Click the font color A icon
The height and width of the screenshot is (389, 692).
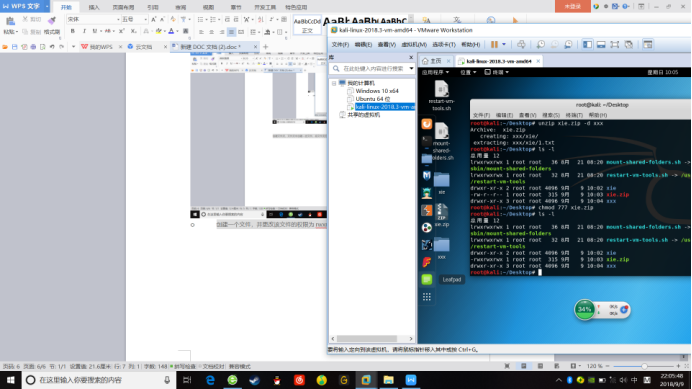click(x=171, y=31)
